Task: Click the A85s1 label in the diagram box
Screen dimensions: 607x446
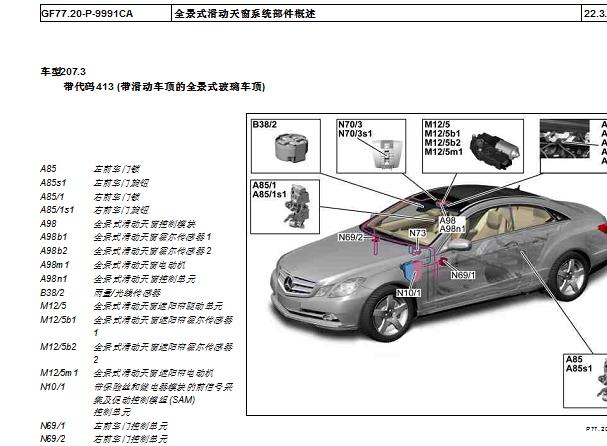Action: [579, 369]
